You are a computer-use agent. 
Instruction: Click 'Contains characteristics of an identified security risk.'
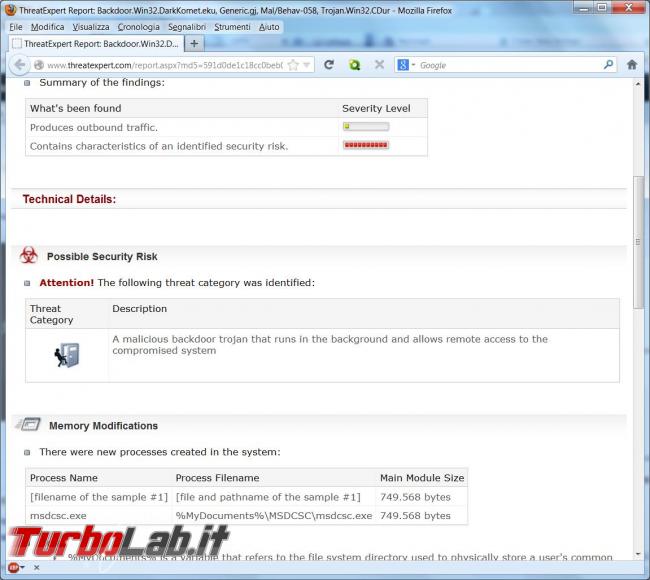click(159, 146)
